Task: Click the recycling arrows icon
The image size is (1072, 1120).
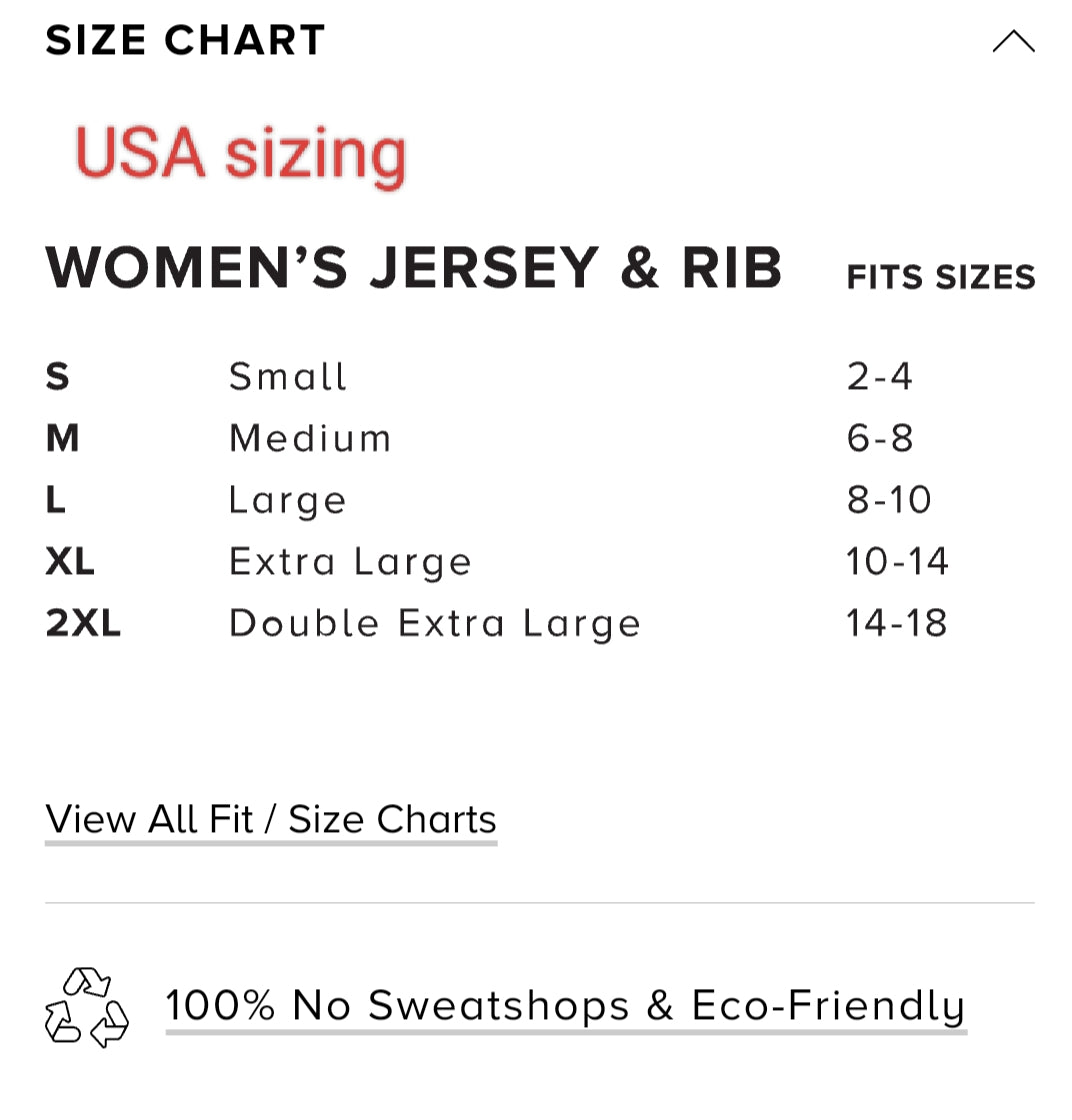Action: tap(87, 1007)
